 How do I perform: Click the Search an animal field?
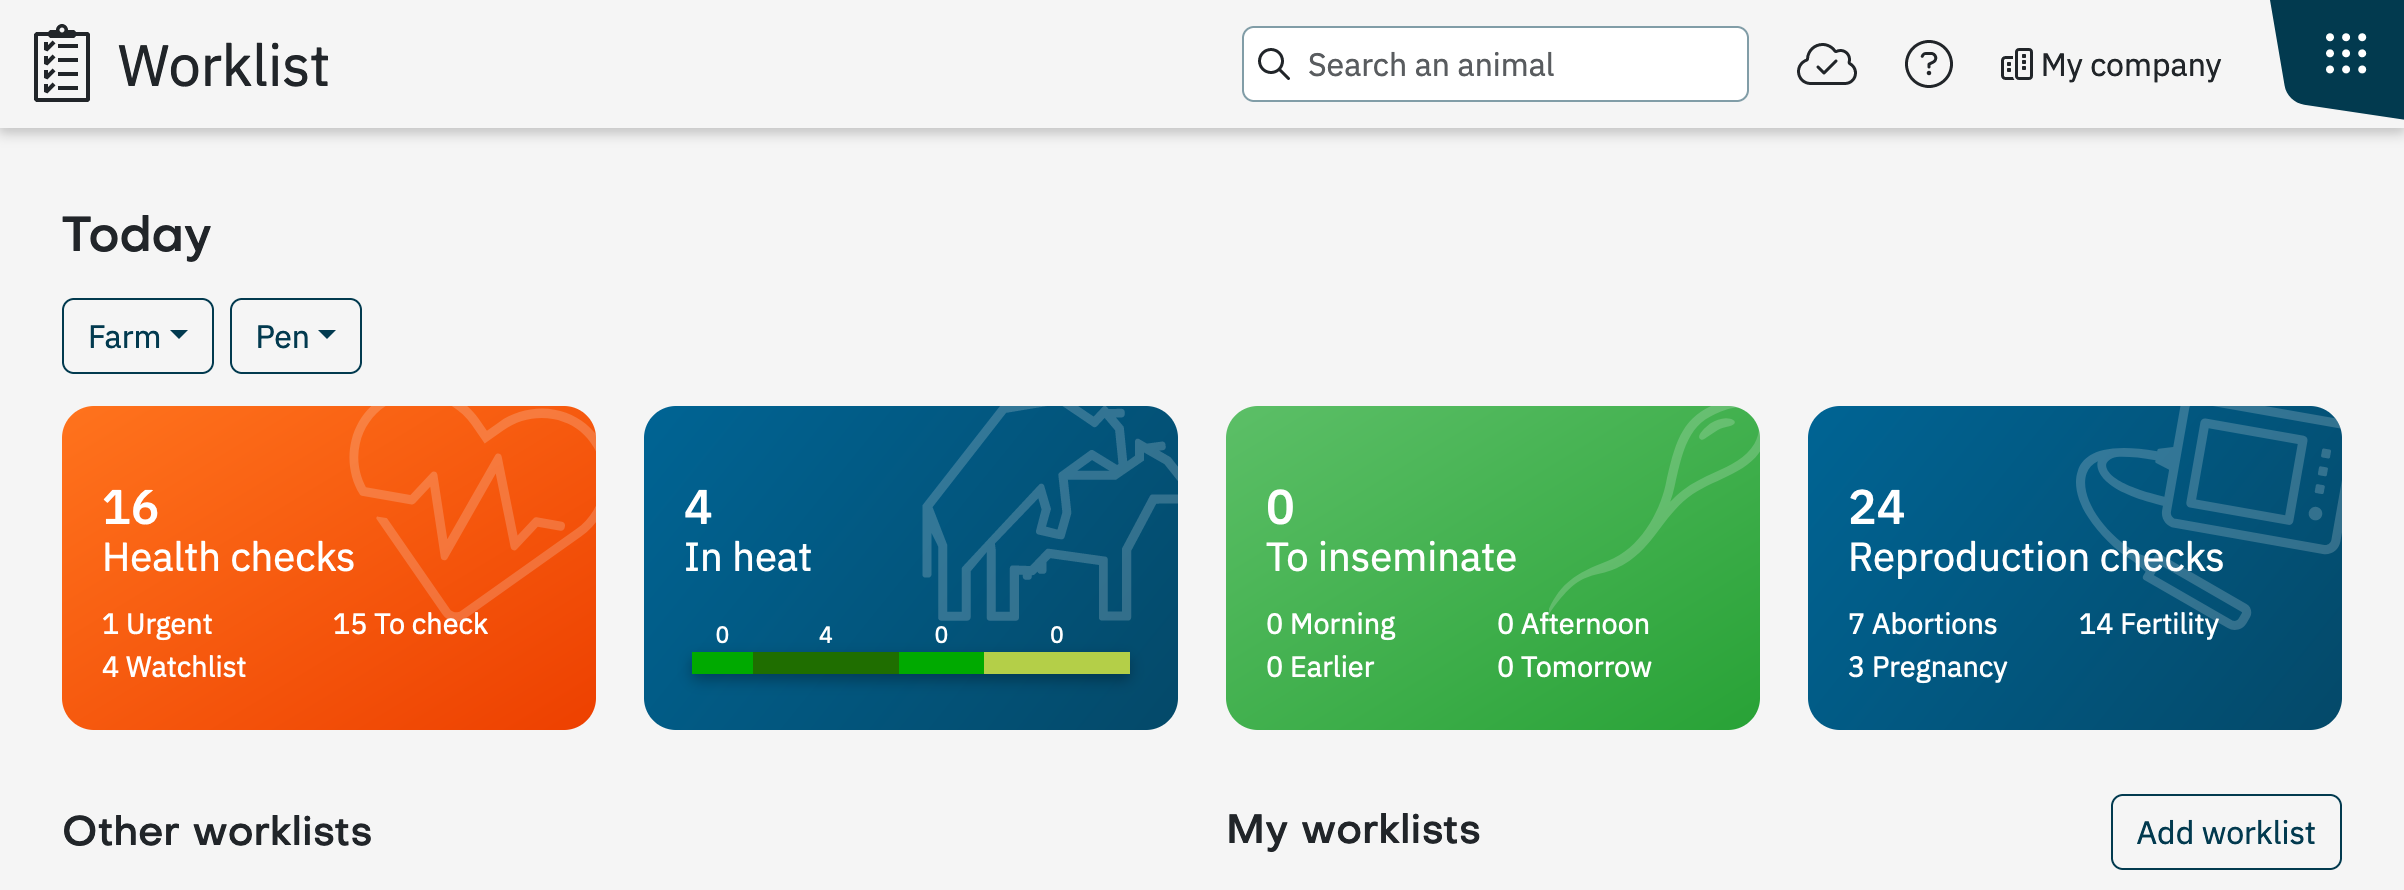[x=1495, y=64]
